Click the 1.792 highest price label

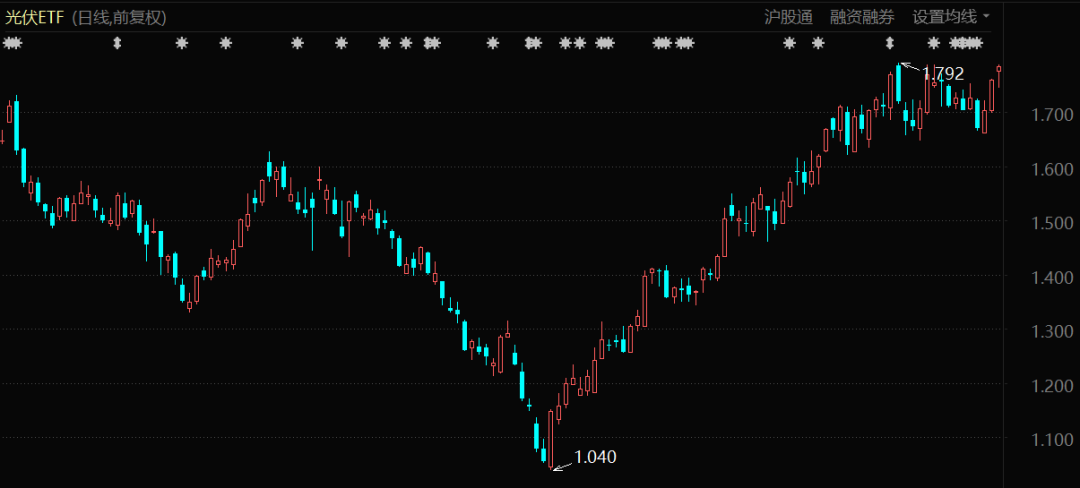(943, 73)
